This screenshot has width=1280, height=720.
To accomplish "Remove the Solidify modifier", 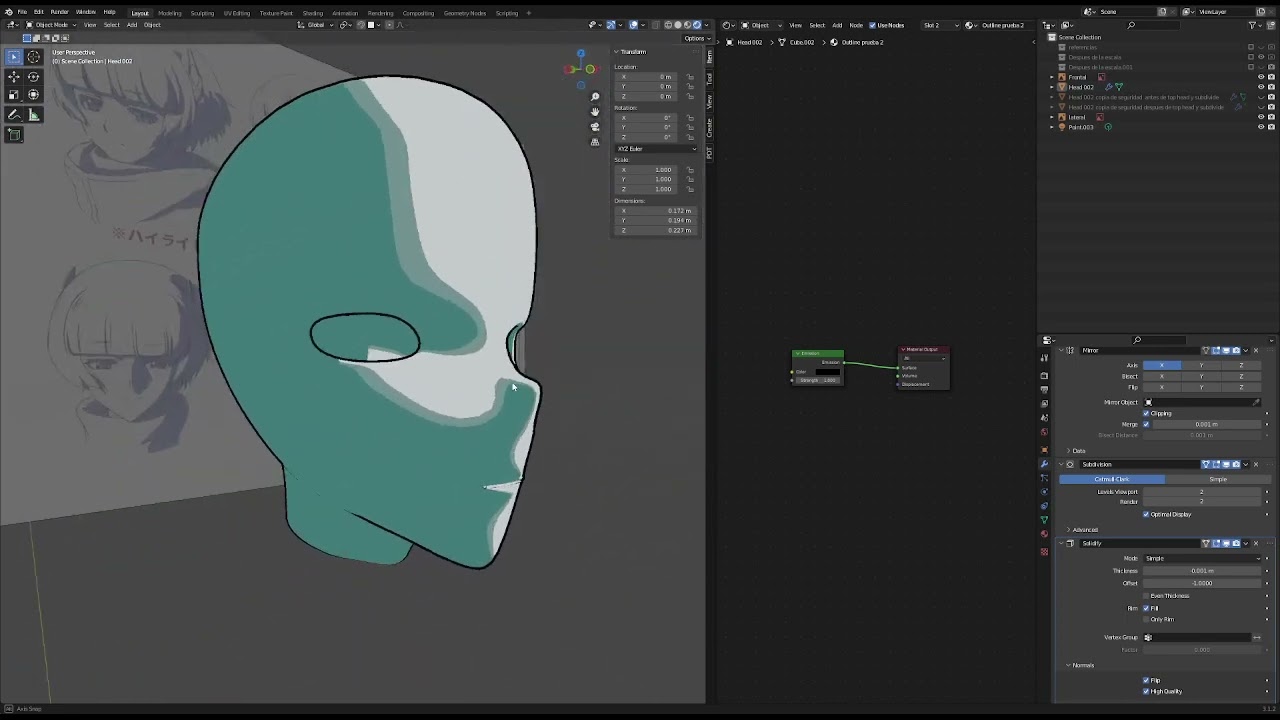I will [1256, 543].
